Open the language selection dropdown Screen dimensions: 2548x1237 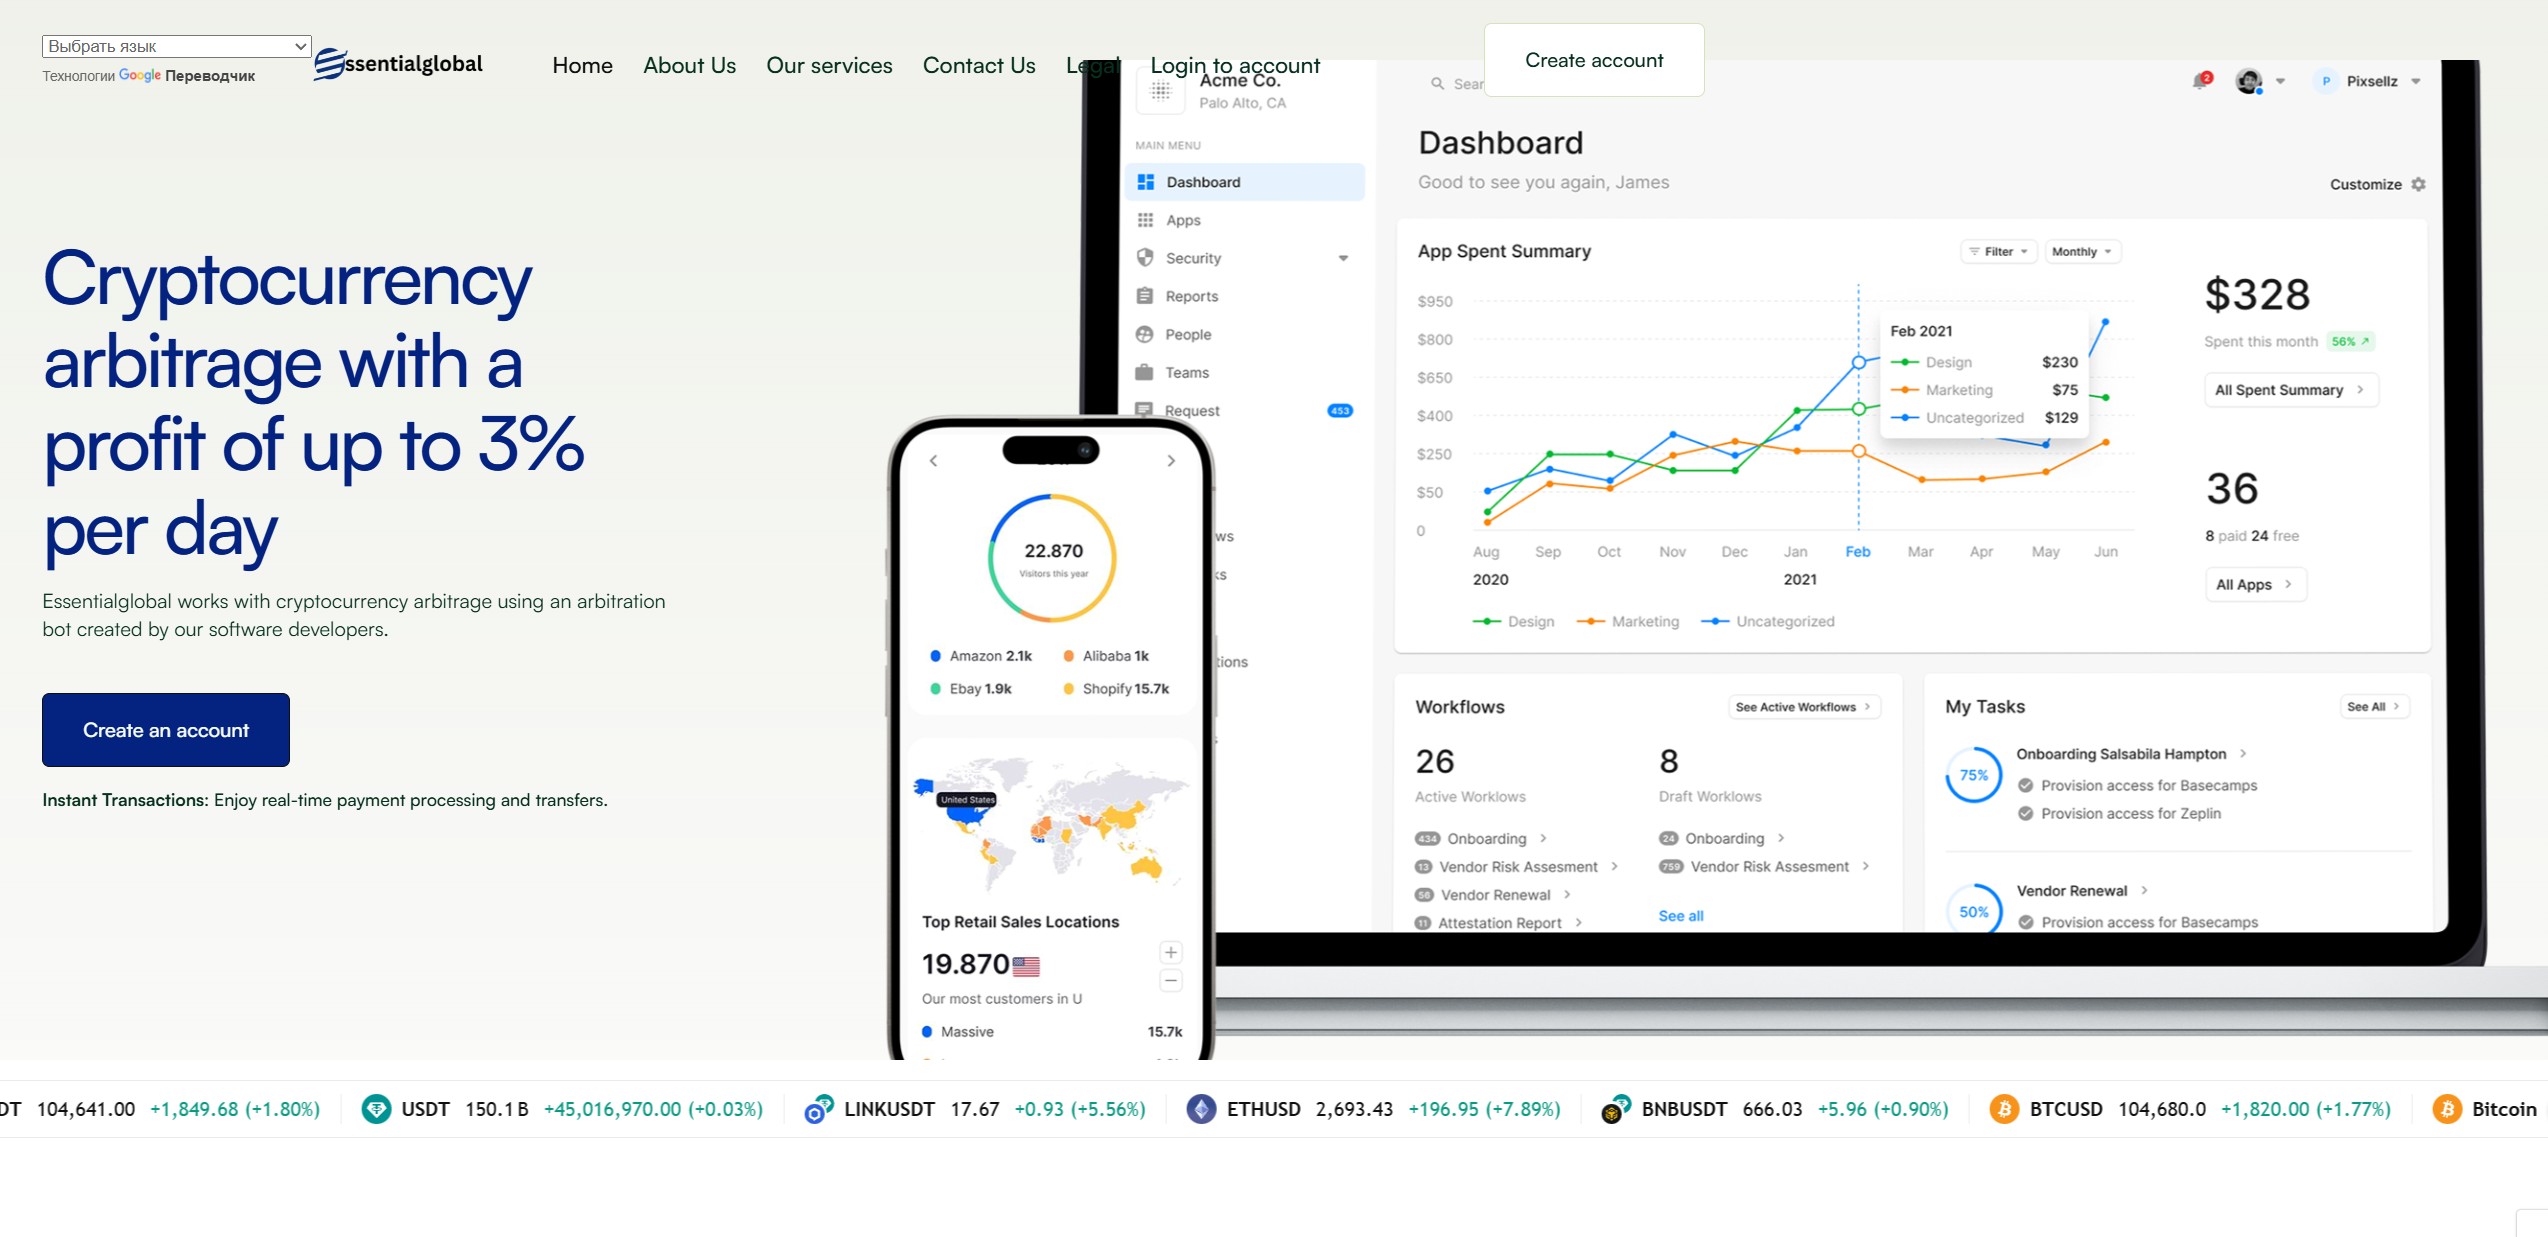coord(176,46)
